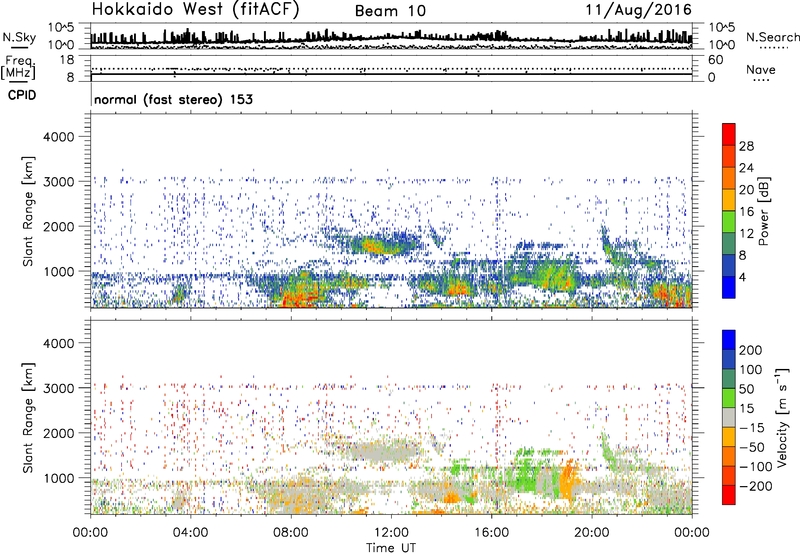The height and width of the screenshot is (554, 800).
Task: Select the 'Freq. [MHz]' axis label
Action: [x=18, y=68]
